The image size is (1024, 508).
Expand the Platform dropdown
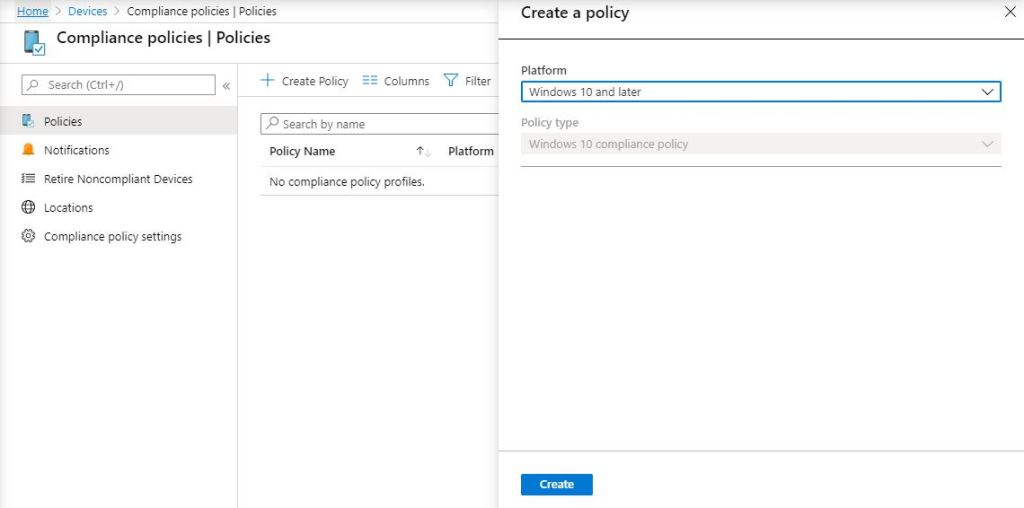click(x=760, y=92)
